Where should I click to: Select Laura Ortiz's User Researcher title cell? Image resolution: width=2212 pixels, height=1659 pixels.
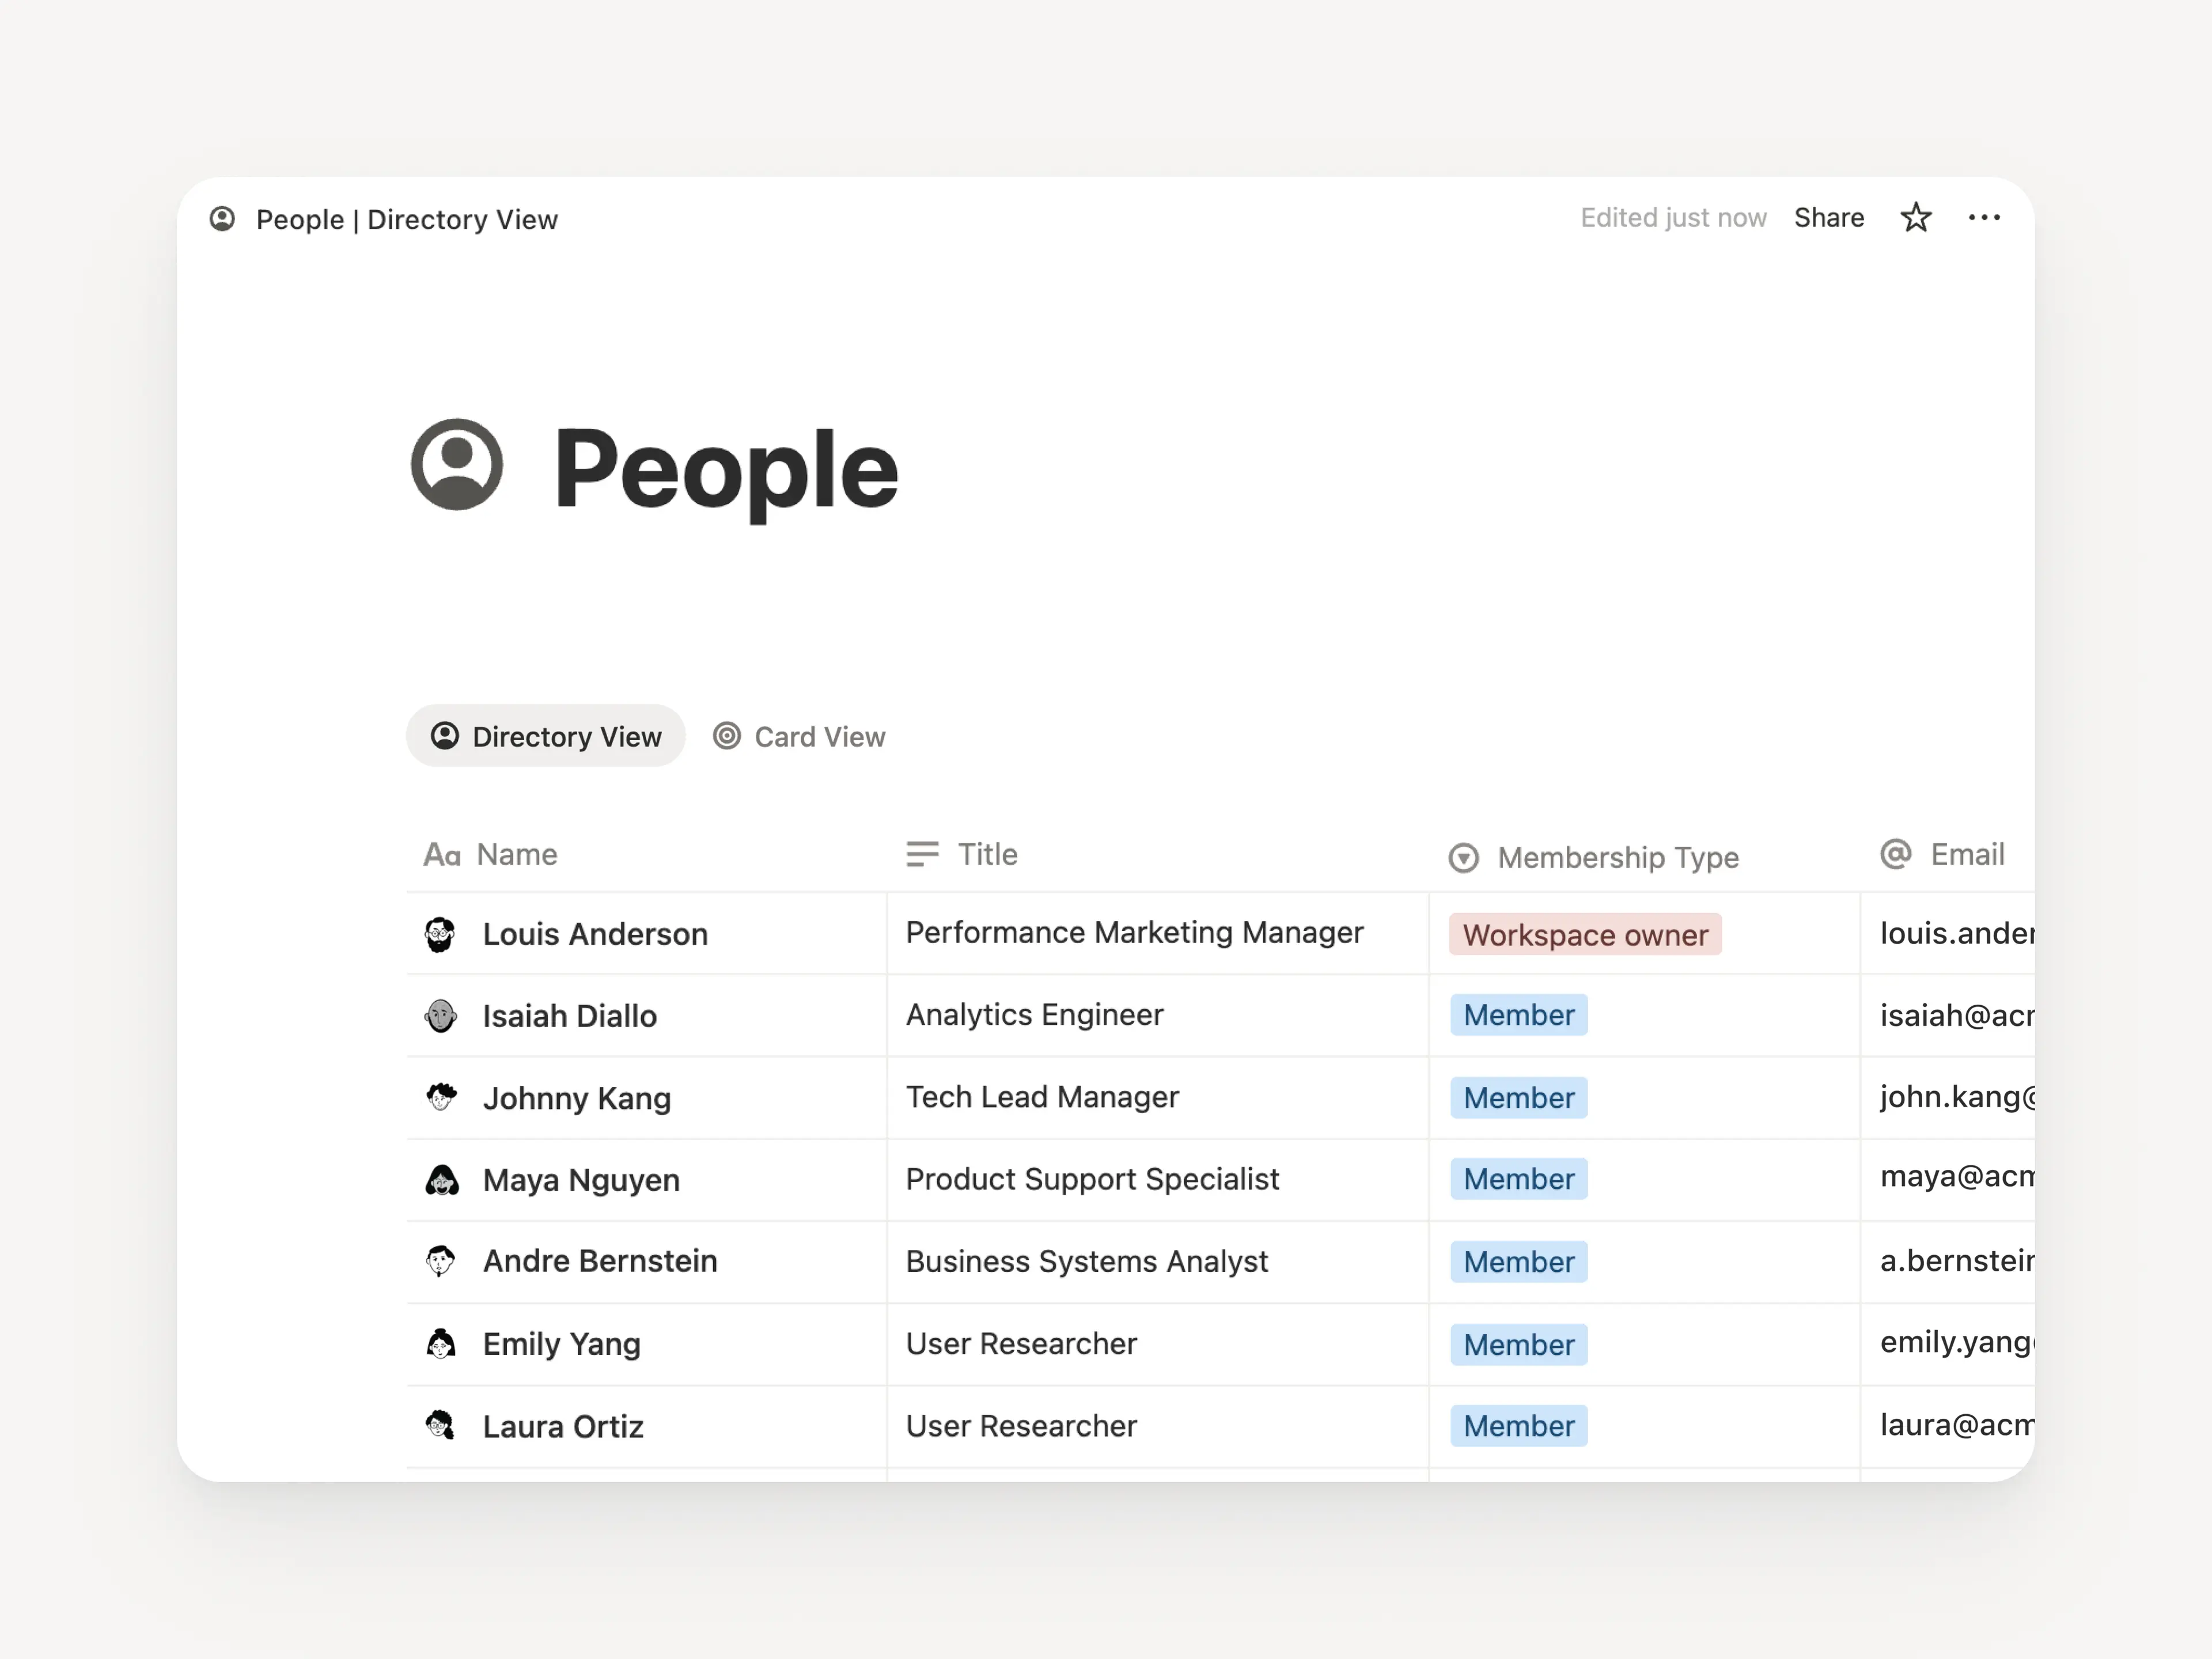(x=1021, y=1426)
